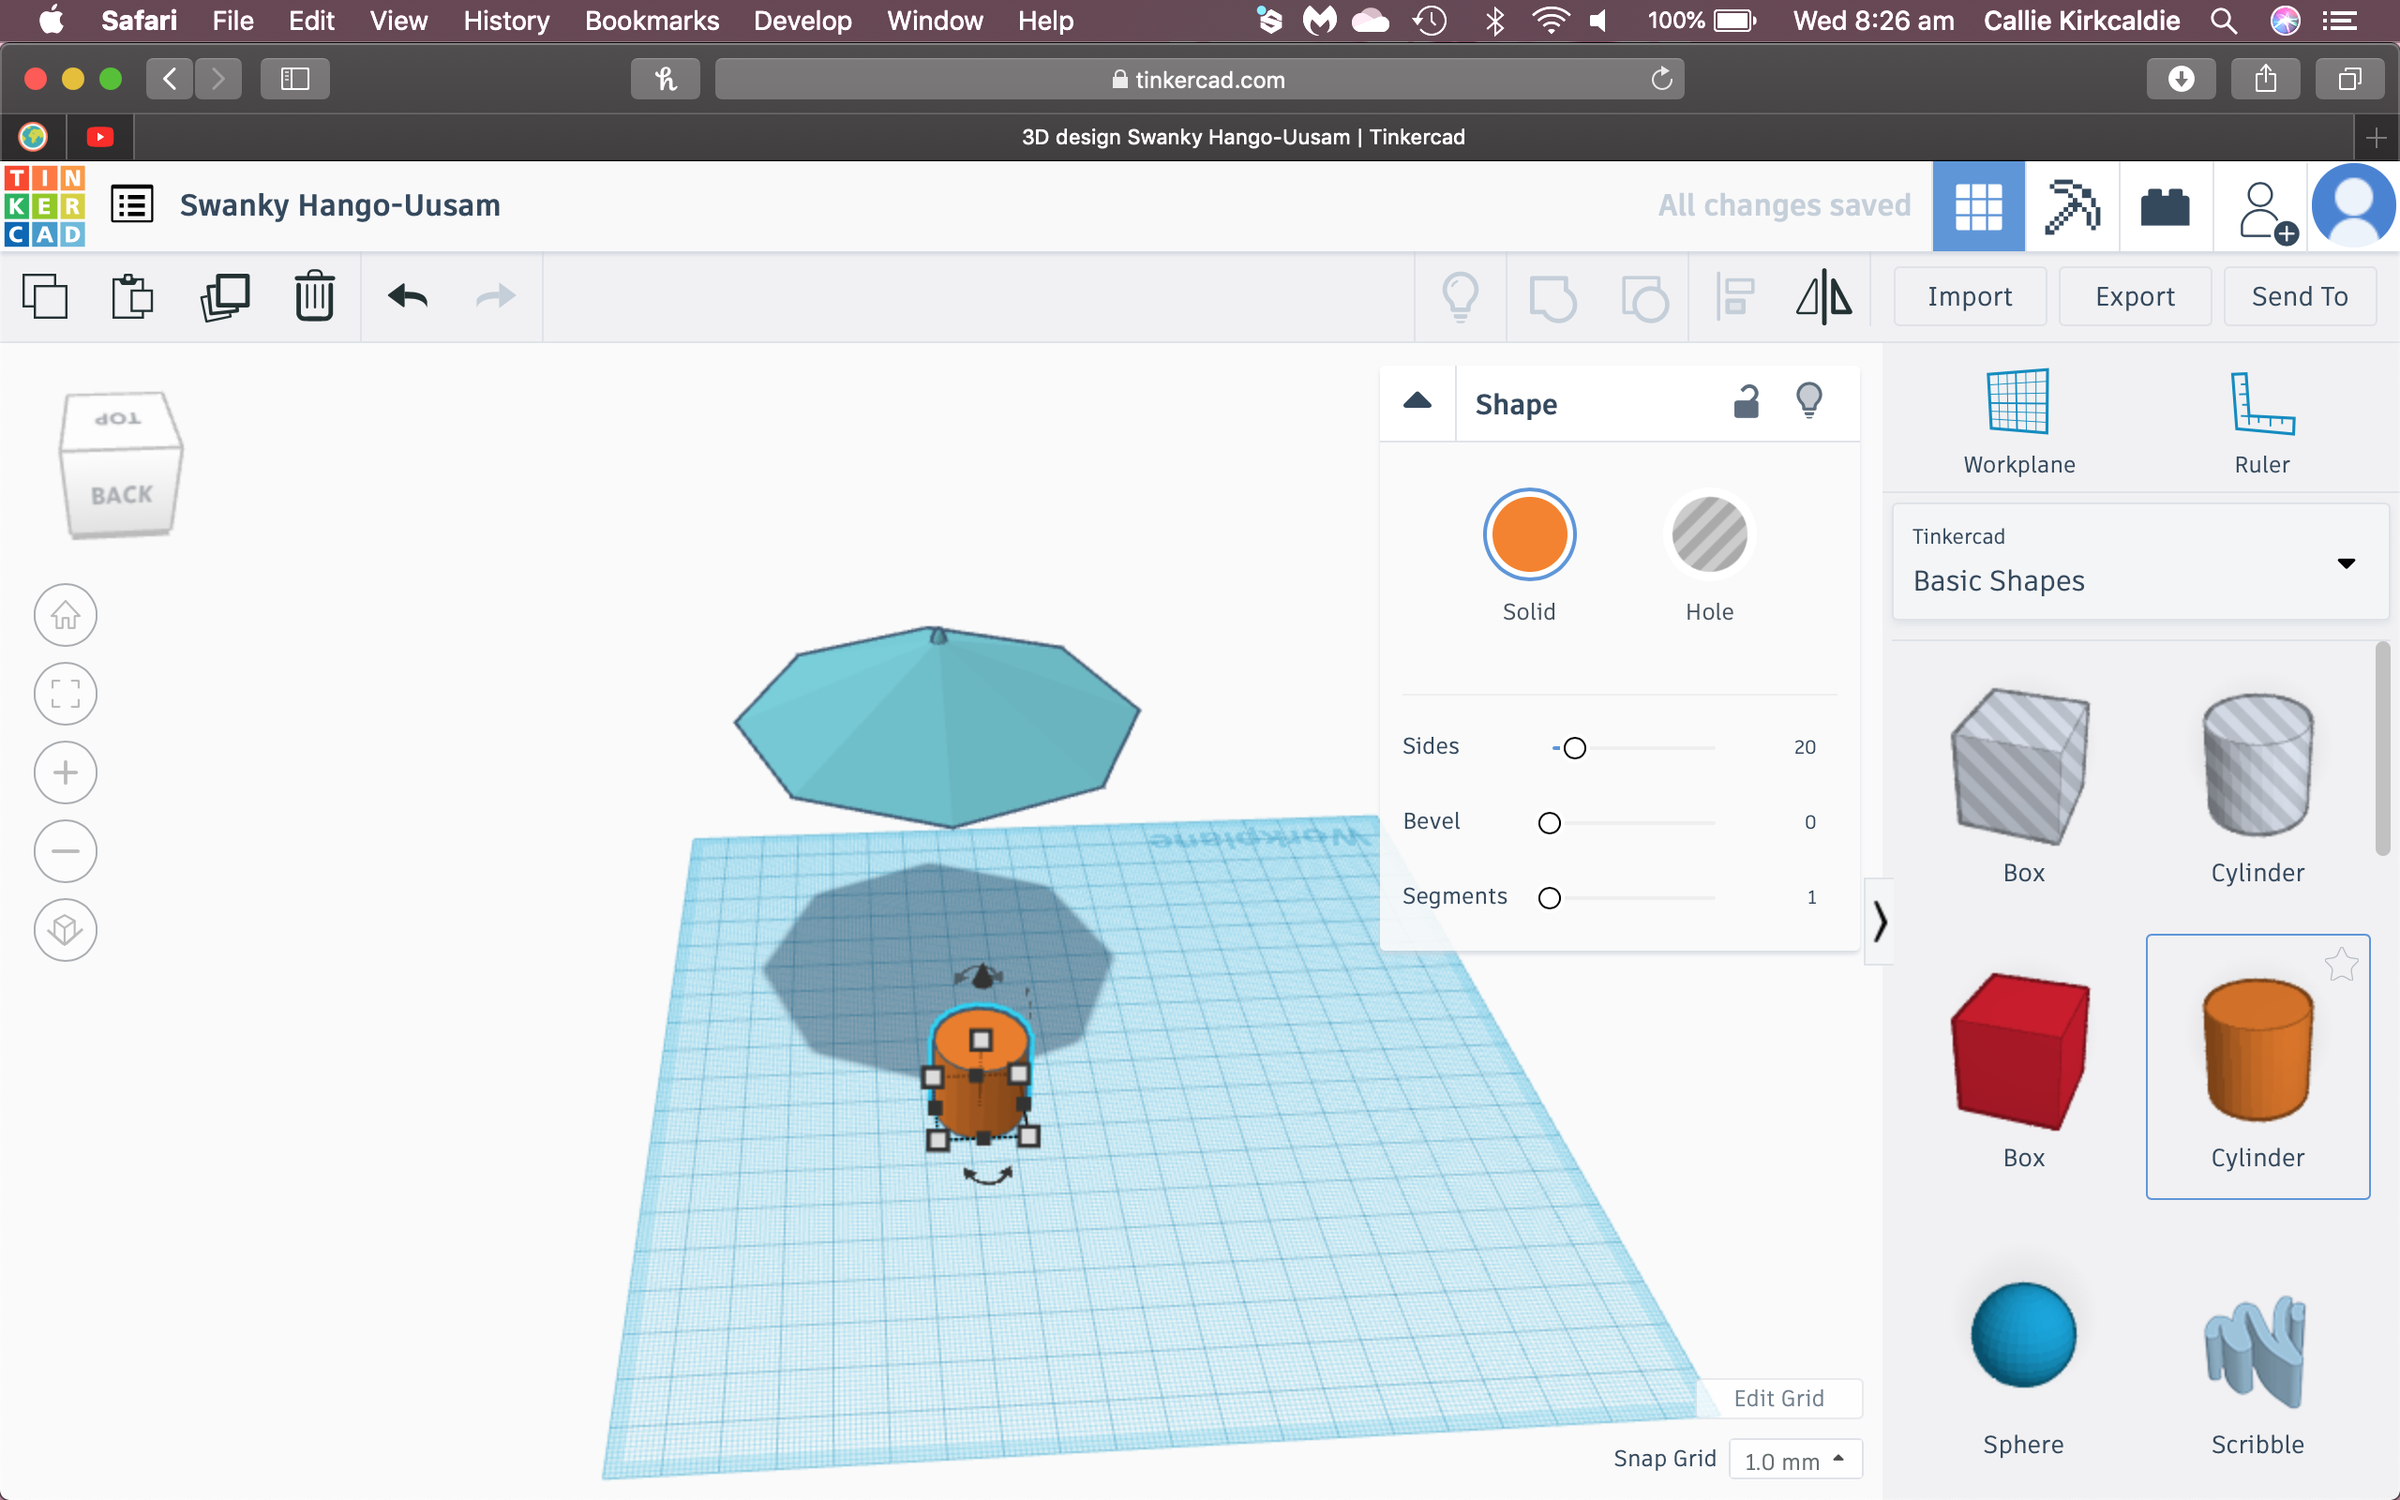
Task: Click the Align tool icon
Action: pos(1735,296)
